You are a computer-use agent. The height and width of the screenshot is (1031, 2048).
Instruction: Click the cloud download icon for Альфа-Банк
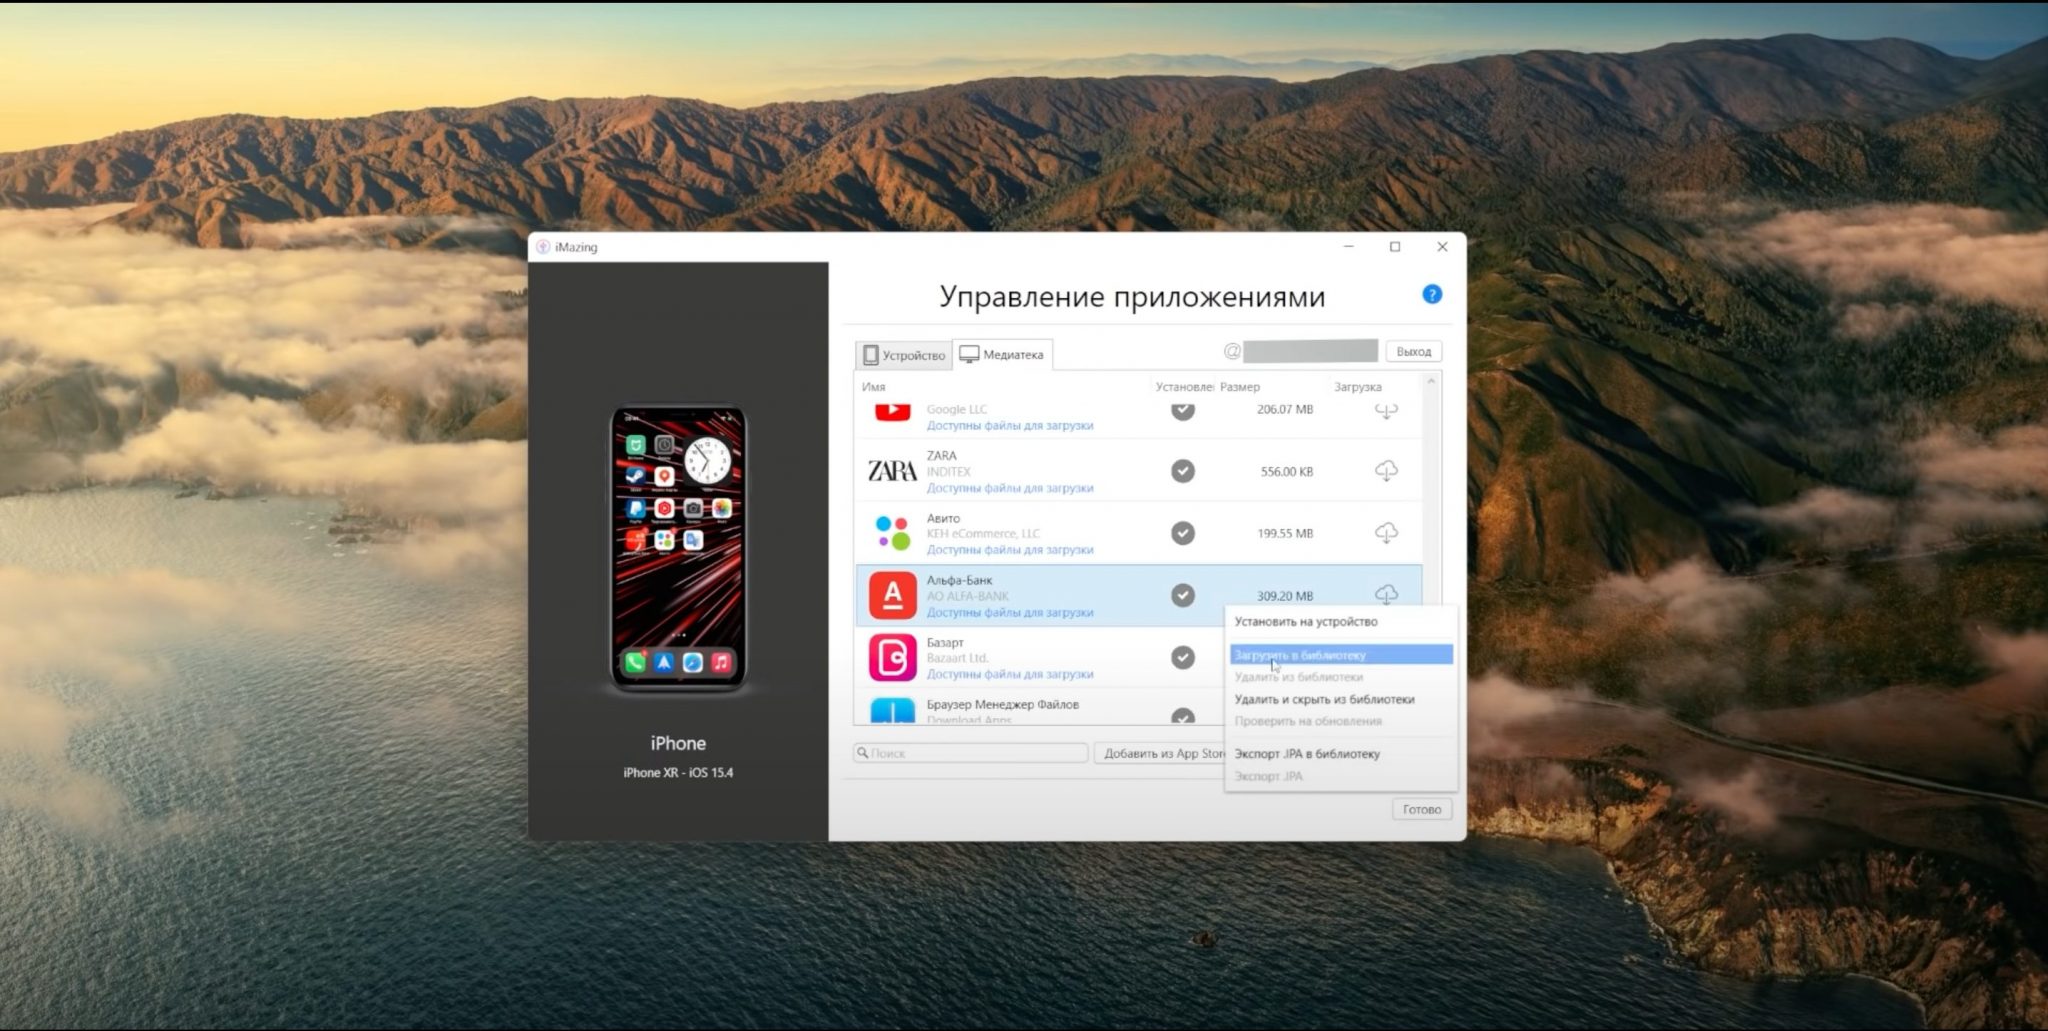click(x=1386, y=594)
